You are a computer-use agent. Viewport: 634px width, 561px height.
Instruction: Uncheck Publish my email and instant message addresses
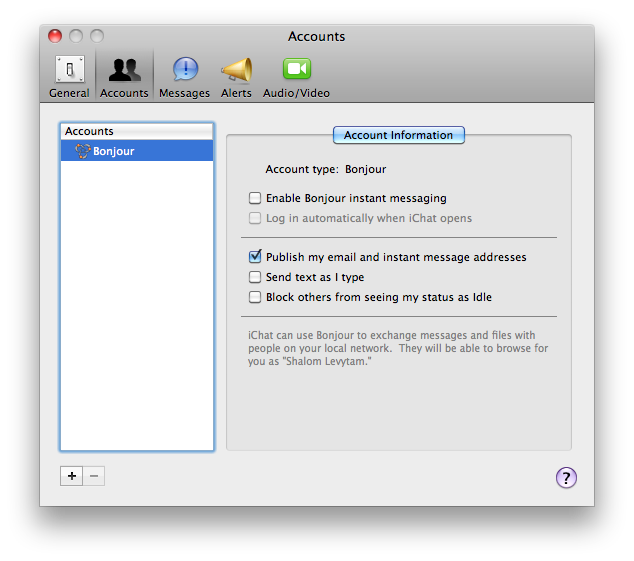[x=256, y=257]
